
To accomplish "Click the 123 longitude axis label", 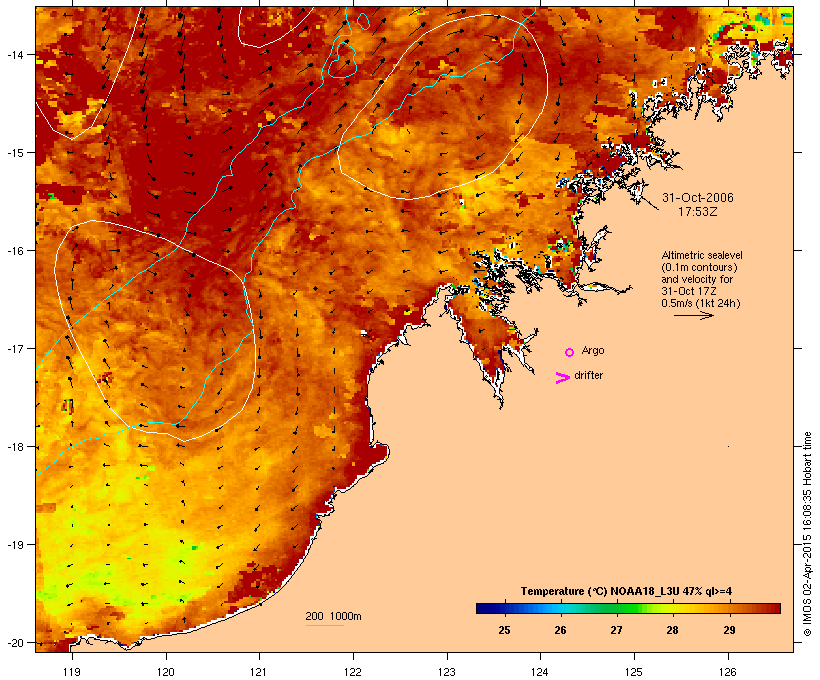I will point(447,672).
